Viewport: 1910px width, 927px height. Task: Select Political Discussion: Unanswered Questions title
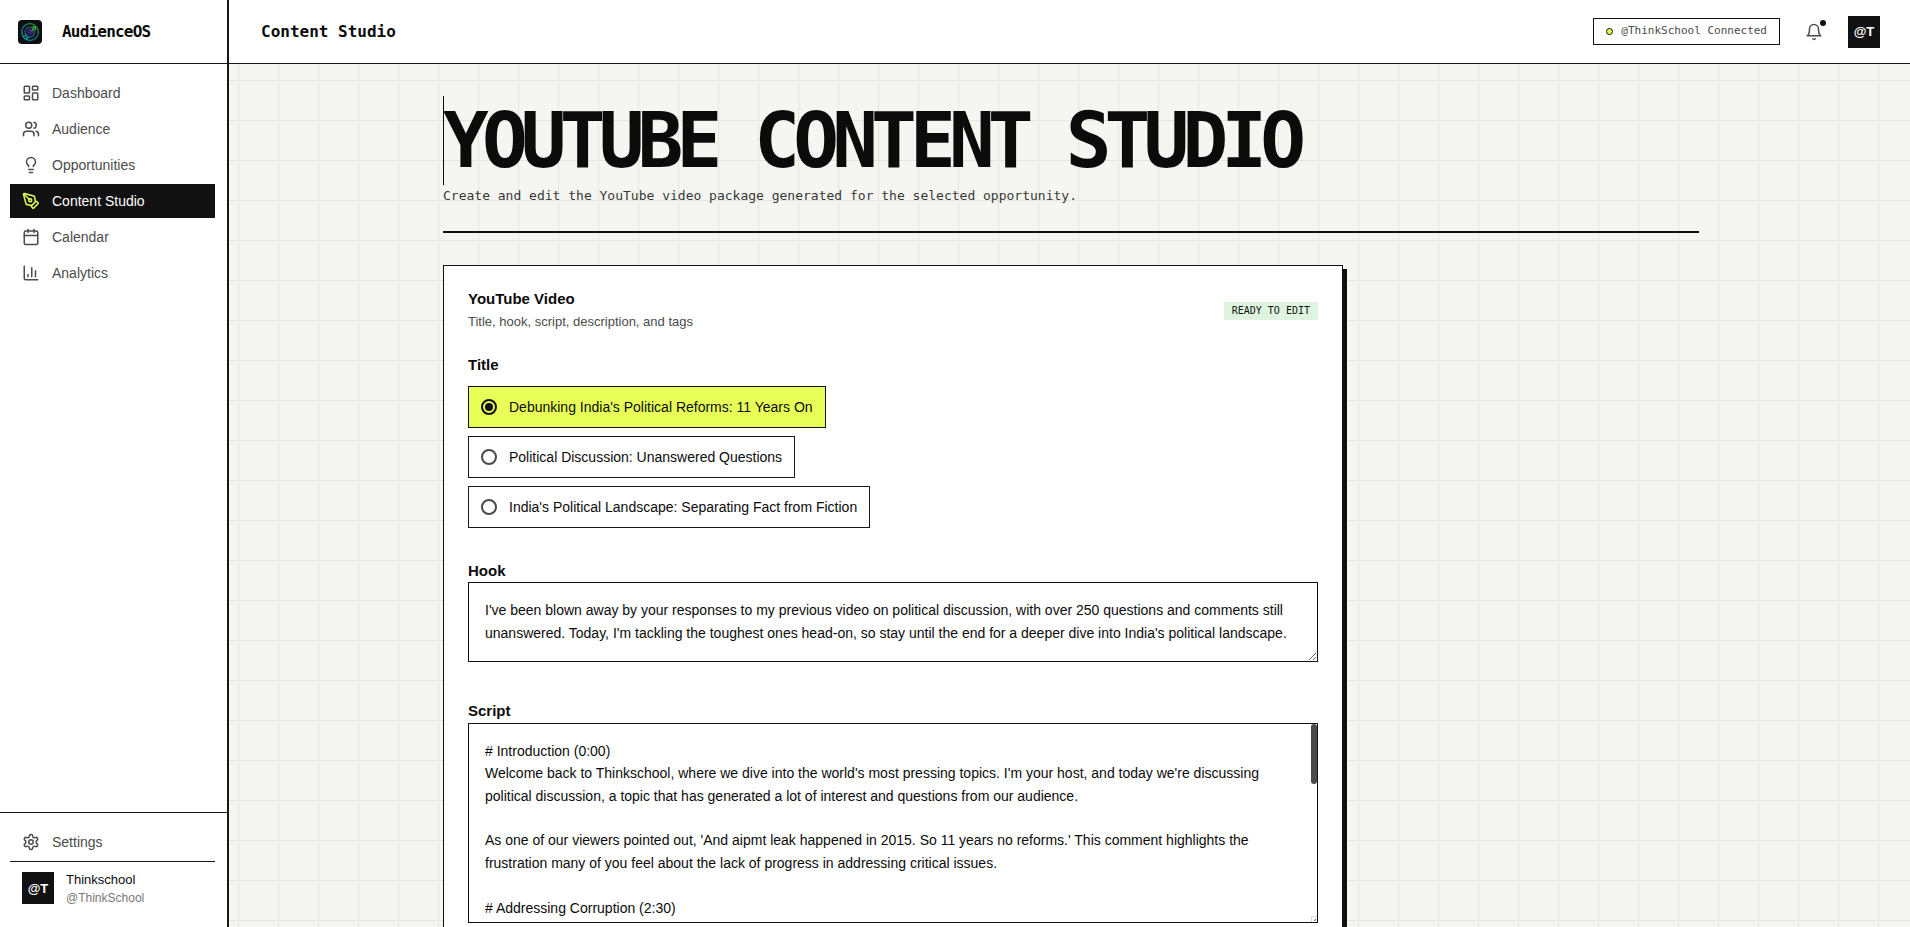coord(631,457)
